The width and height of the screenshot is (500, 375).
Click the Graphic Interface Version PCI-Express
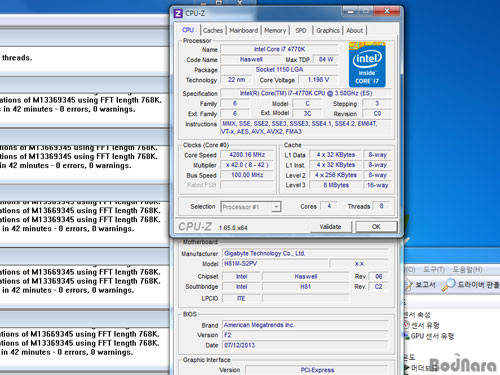pos(317,370)
